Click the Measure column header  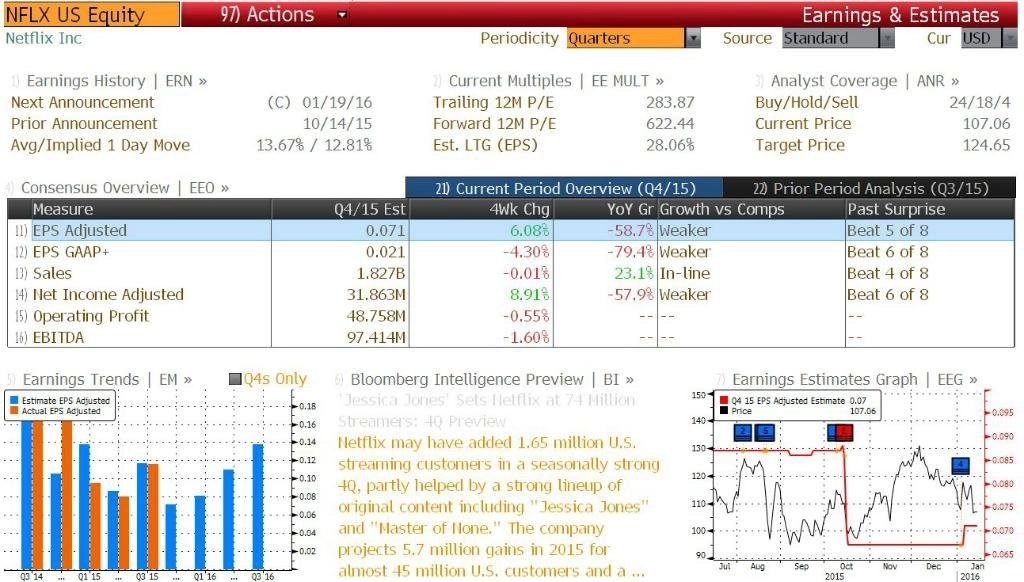coord(151,210)
